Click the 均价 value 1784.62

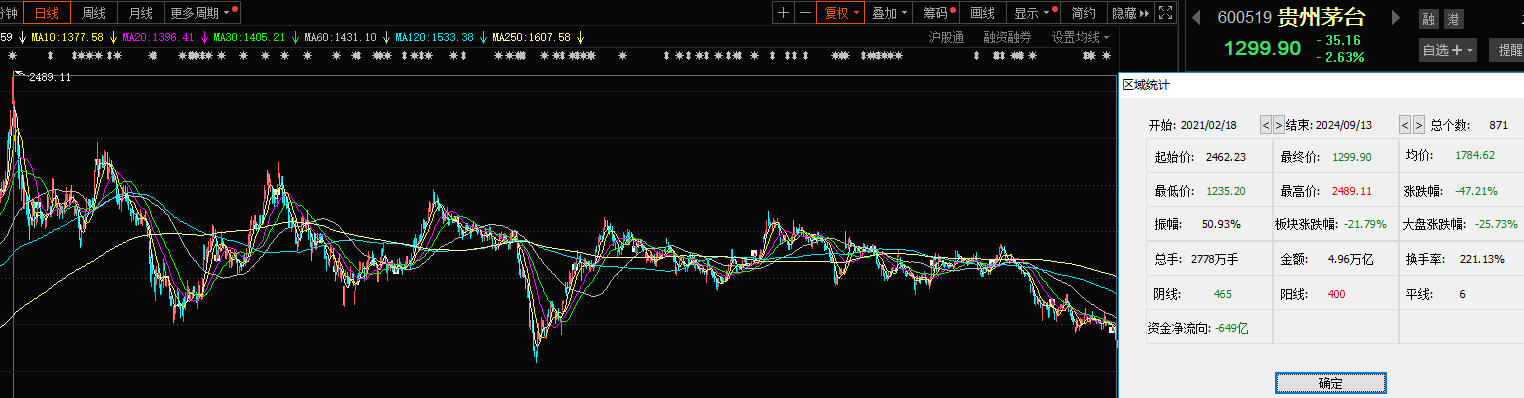click(1474, 155)
